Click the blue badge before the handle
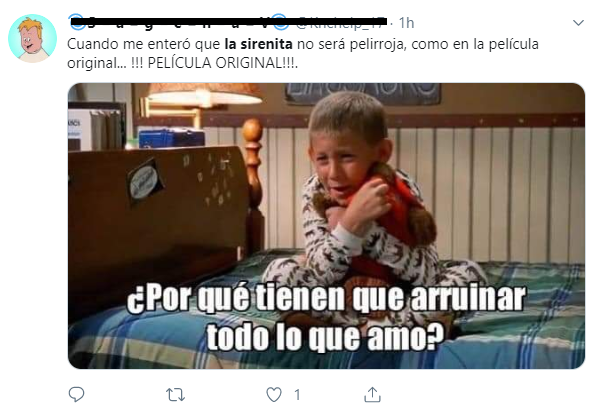 pyautogui.click(x=280, y=22)
